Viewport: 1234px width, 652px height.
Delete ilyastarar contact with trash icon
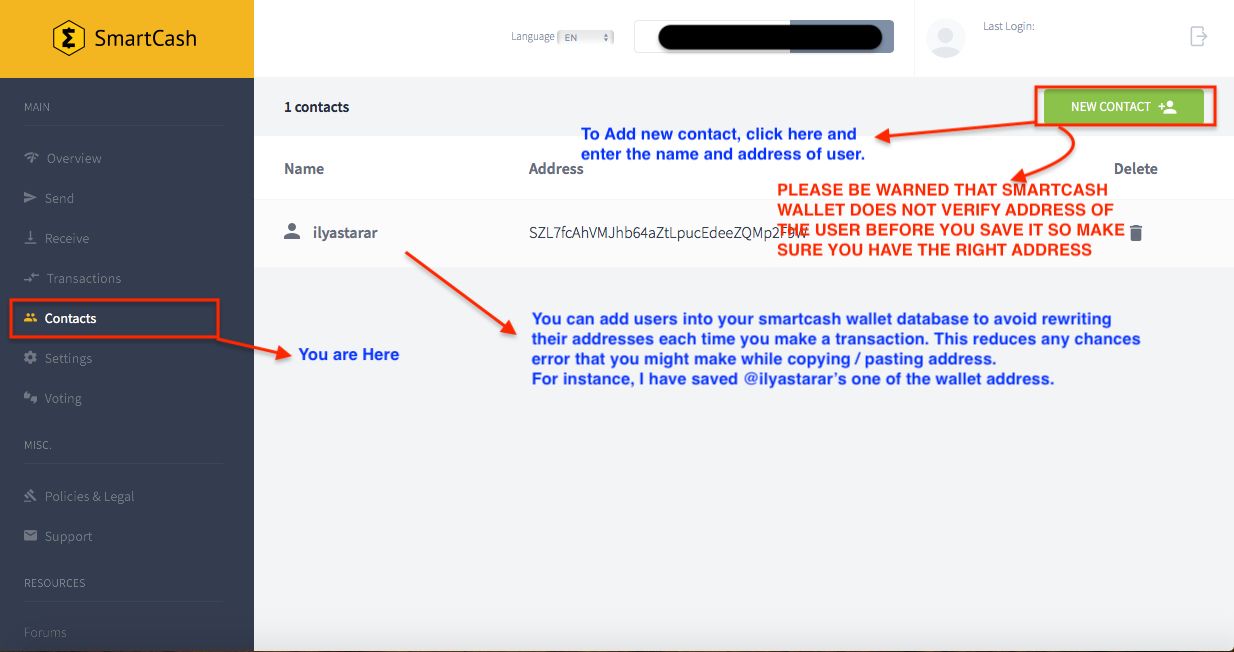1135,233
